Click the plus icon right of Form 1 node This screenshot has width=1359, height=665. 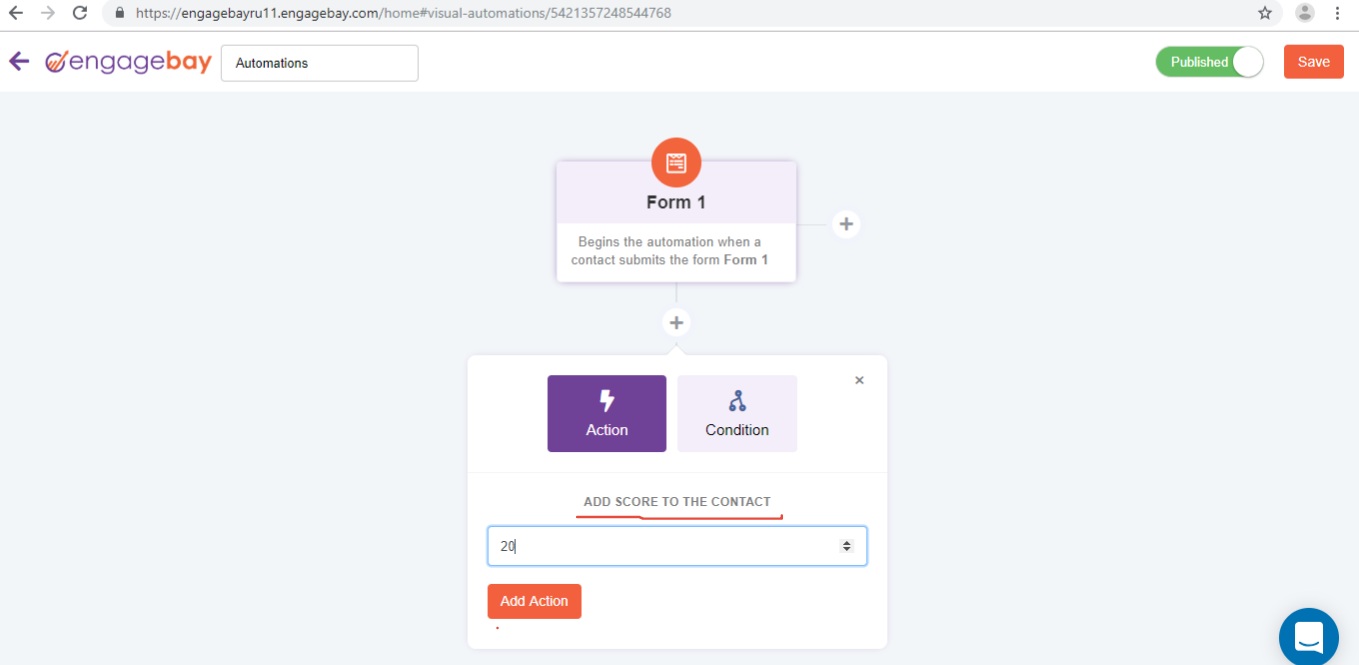(846, 224)
